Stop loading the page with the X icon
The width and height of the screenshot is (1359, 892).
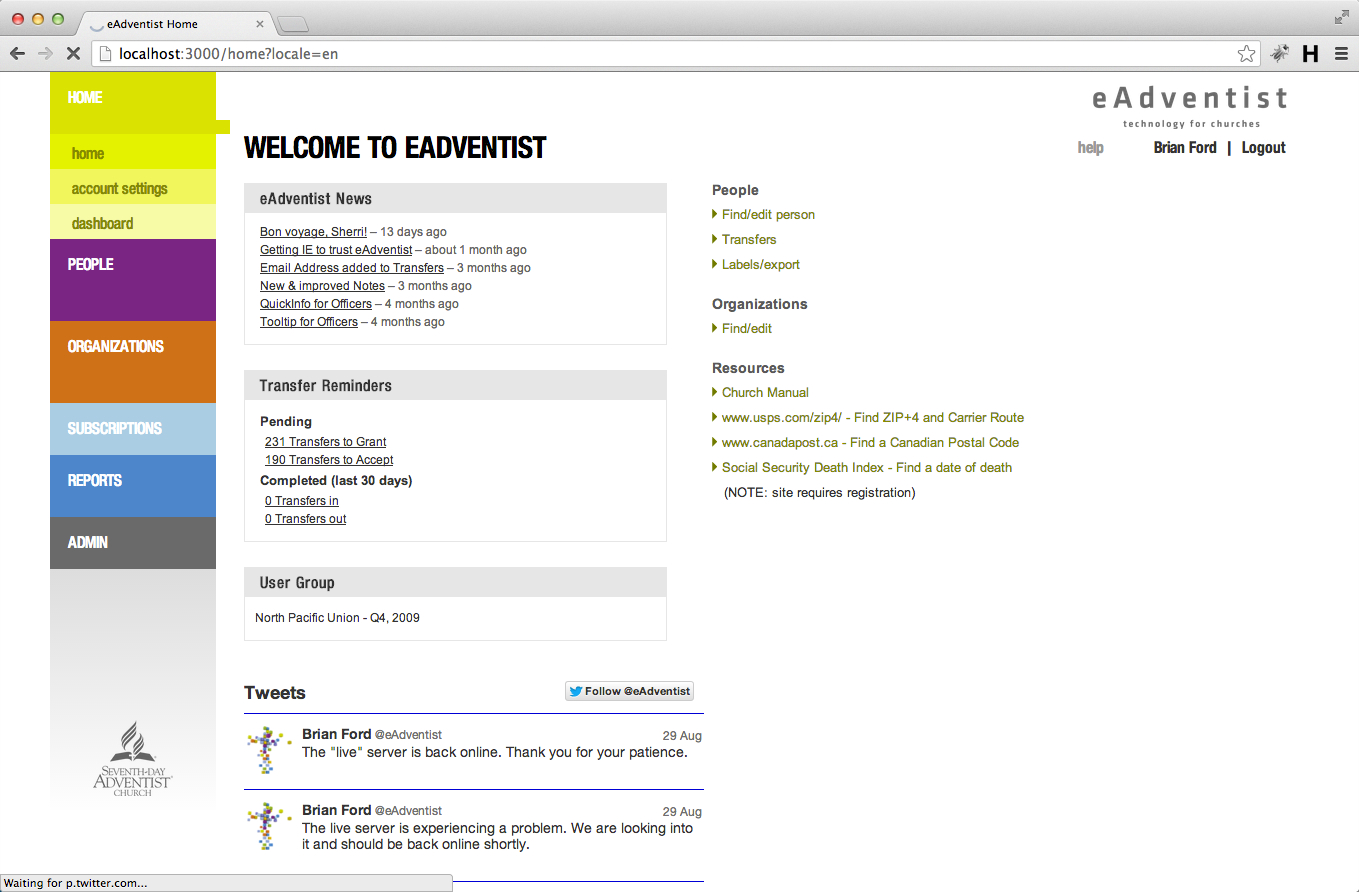click(73, 54)
